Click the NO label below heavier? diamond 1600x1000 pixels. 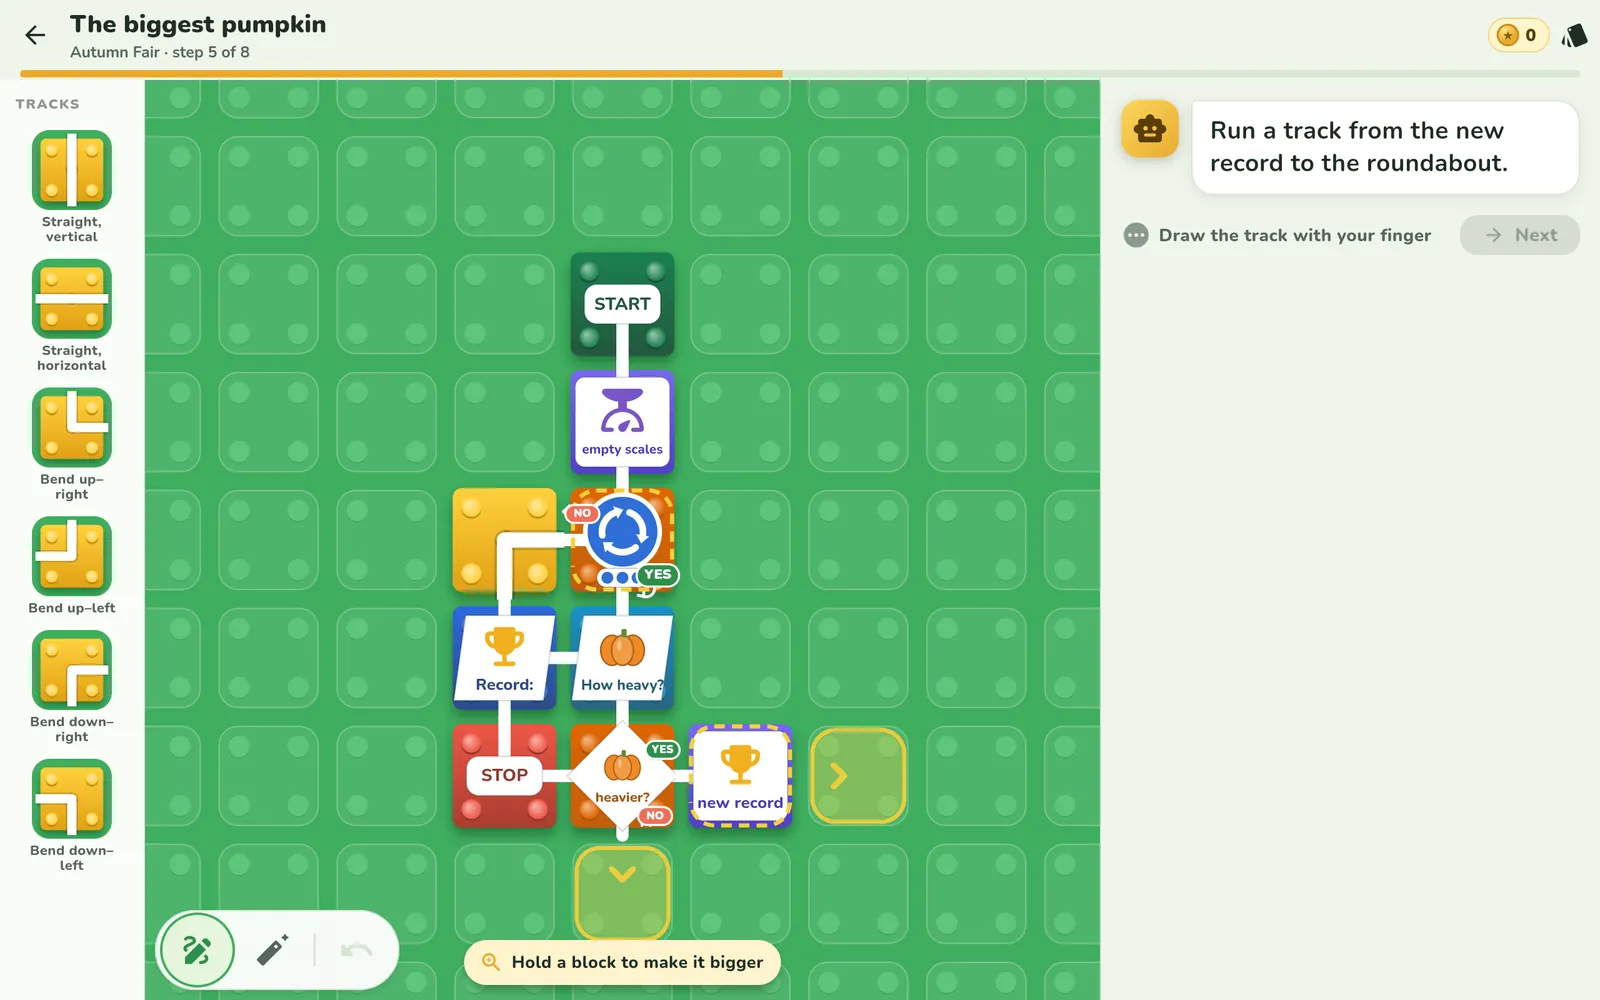click(x=655, y=815)
